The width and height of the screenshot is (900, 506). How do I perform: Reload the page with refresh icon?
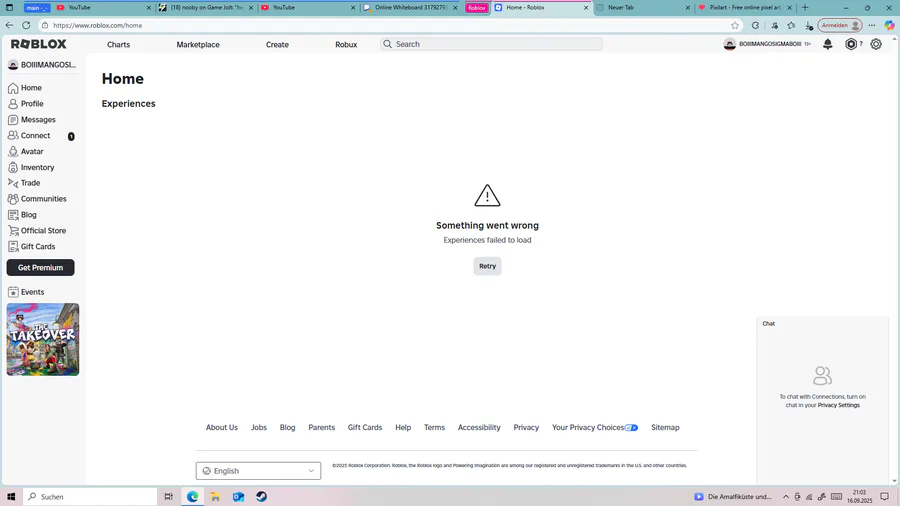26,25
